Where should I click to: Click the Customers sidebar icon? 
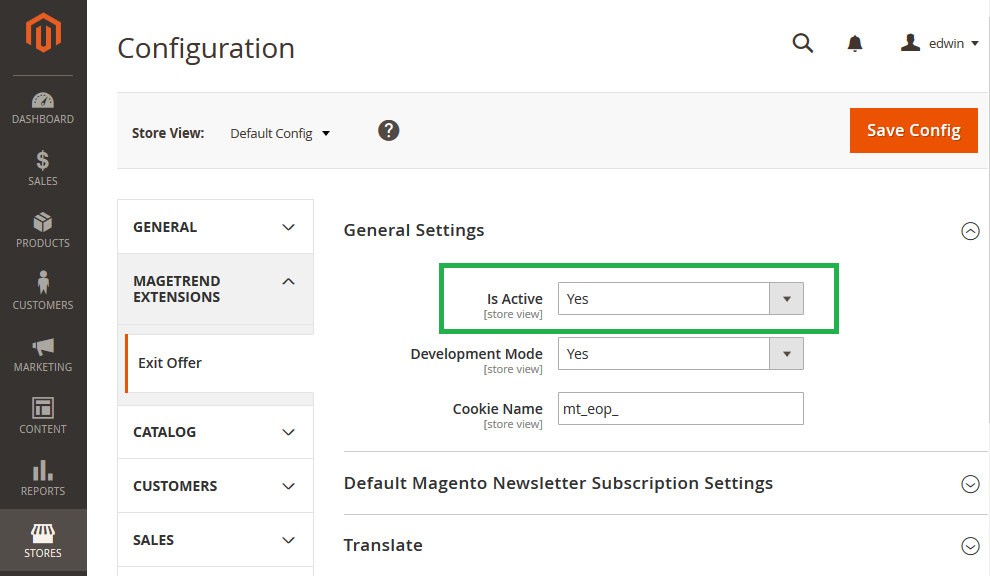(x=43, y=293)
